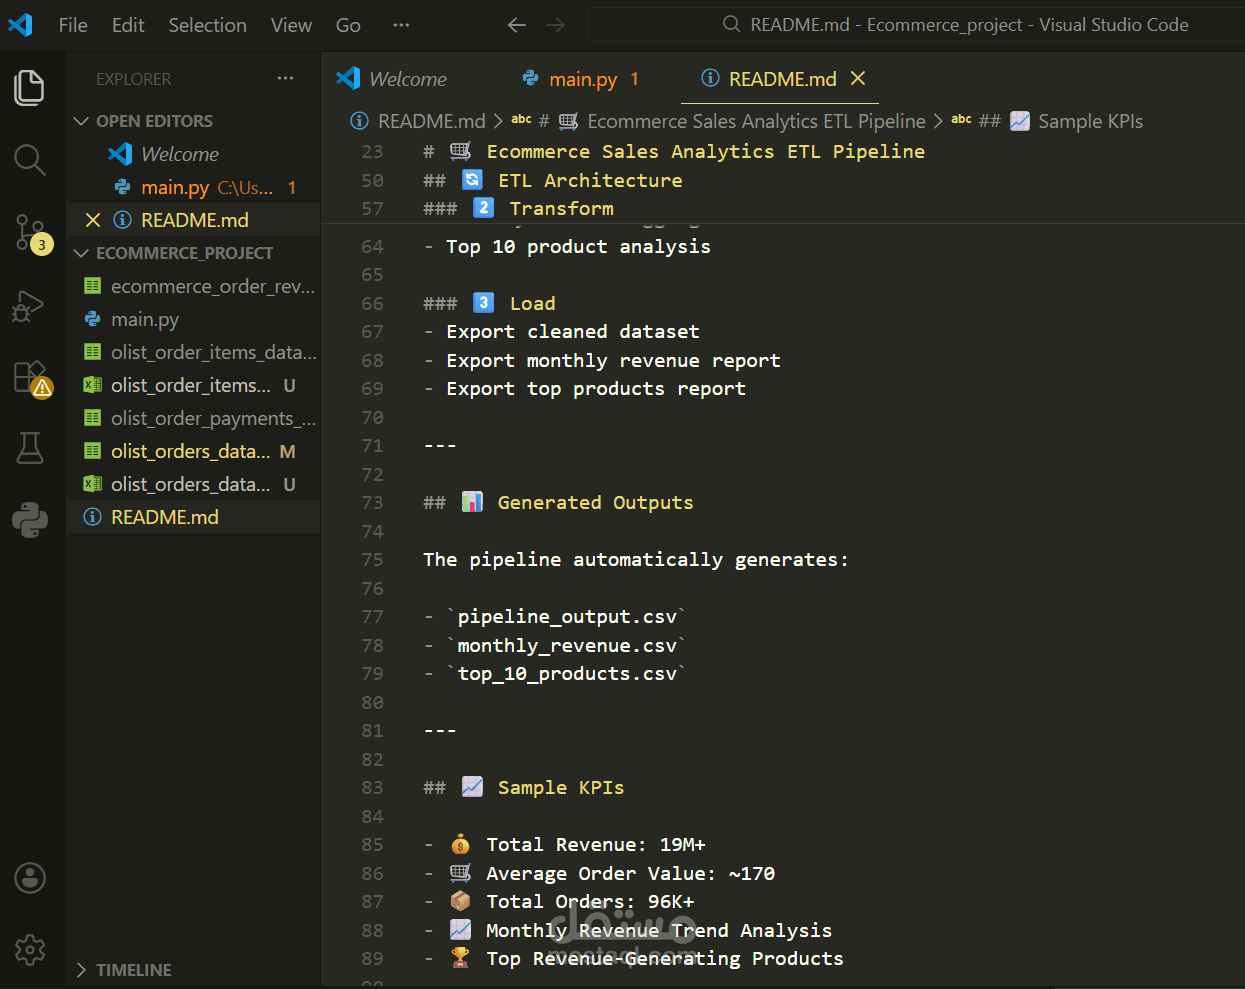Open the Selection menu
The width and height of the screenshot is (1245, 989).
[207, 25]
